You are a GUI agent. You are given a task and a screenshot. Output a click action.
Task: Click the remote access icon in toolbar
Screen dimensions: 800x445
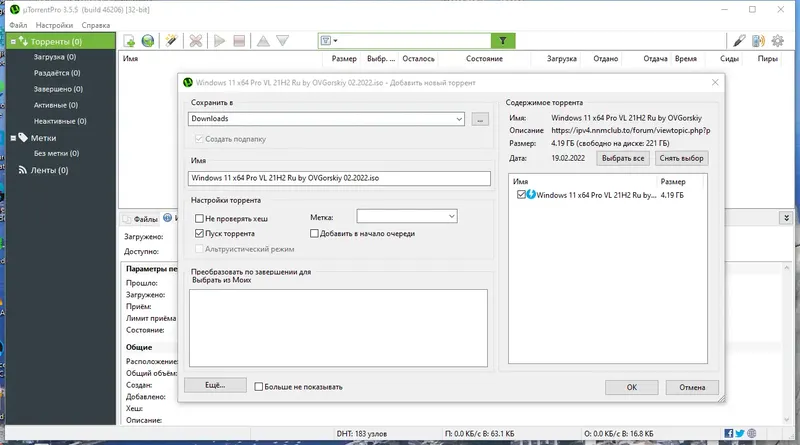click(758, 41)
